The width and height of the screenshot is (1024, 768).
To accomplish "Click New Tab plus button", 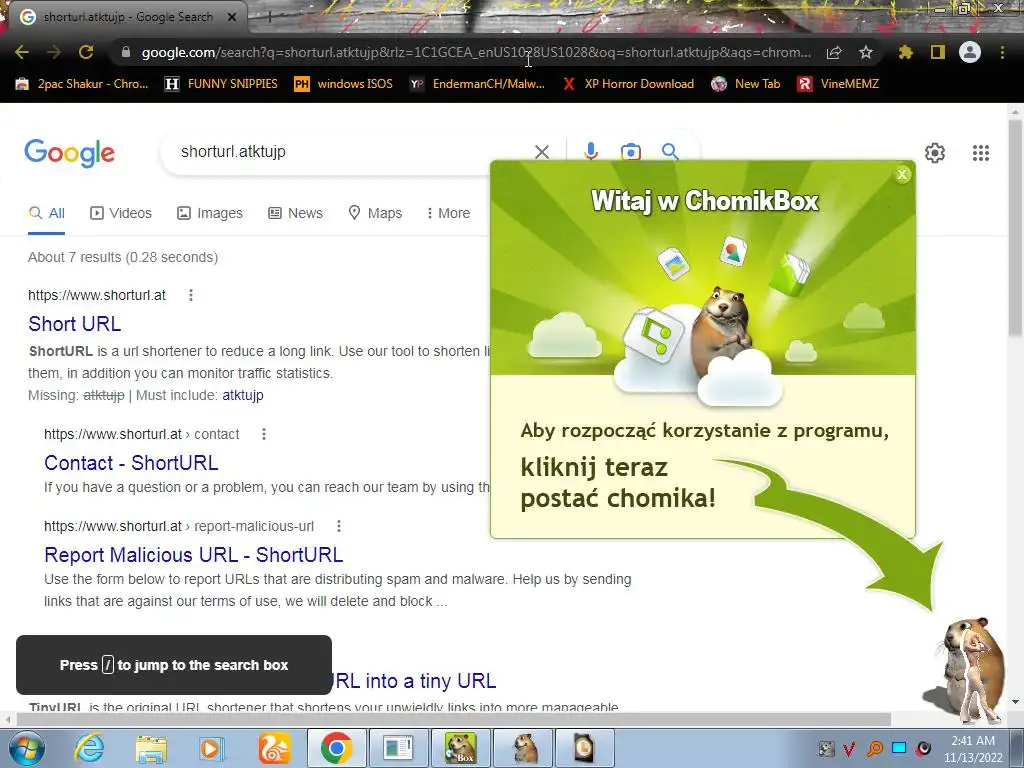I will pyautogui.click(x=269, y=18).
